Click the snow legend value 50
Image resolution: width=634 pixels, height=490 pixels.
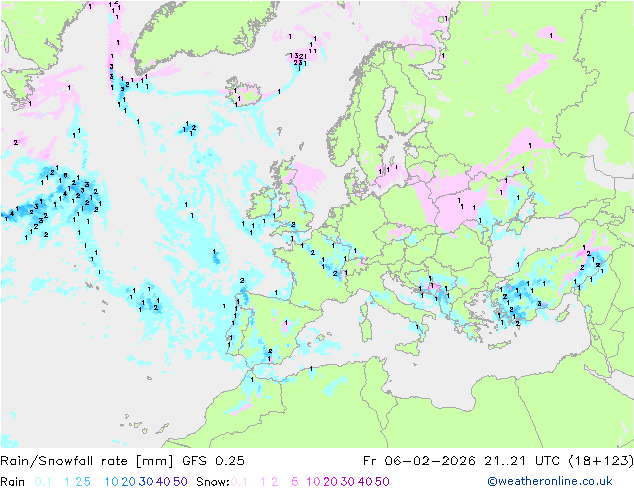pyautogui.click(x=382, y=482)
